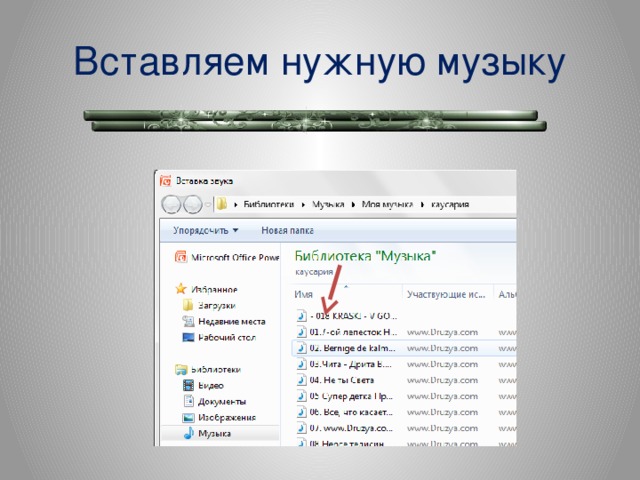Expand the arrow before Библиотеки breadcrumb
Screen dimensions: 640x480
[236, 204]
